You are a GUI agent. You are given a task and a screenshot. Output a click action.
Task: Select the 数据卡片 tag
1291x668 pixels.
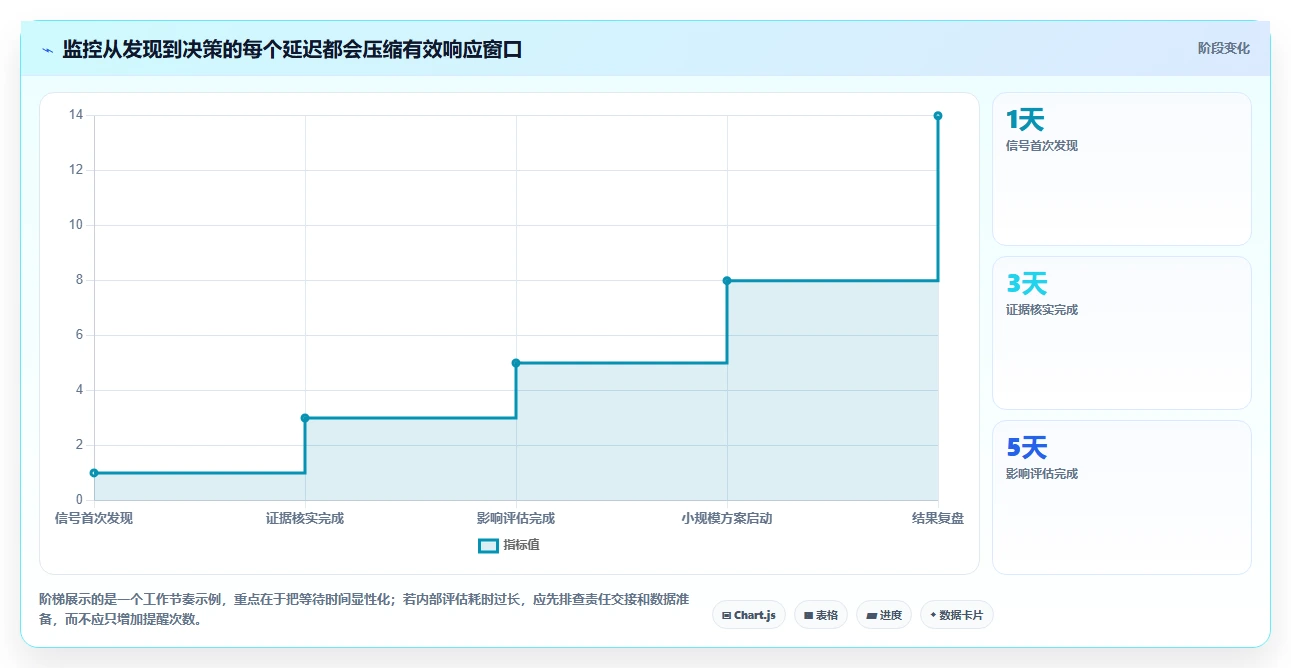point(957,615)
